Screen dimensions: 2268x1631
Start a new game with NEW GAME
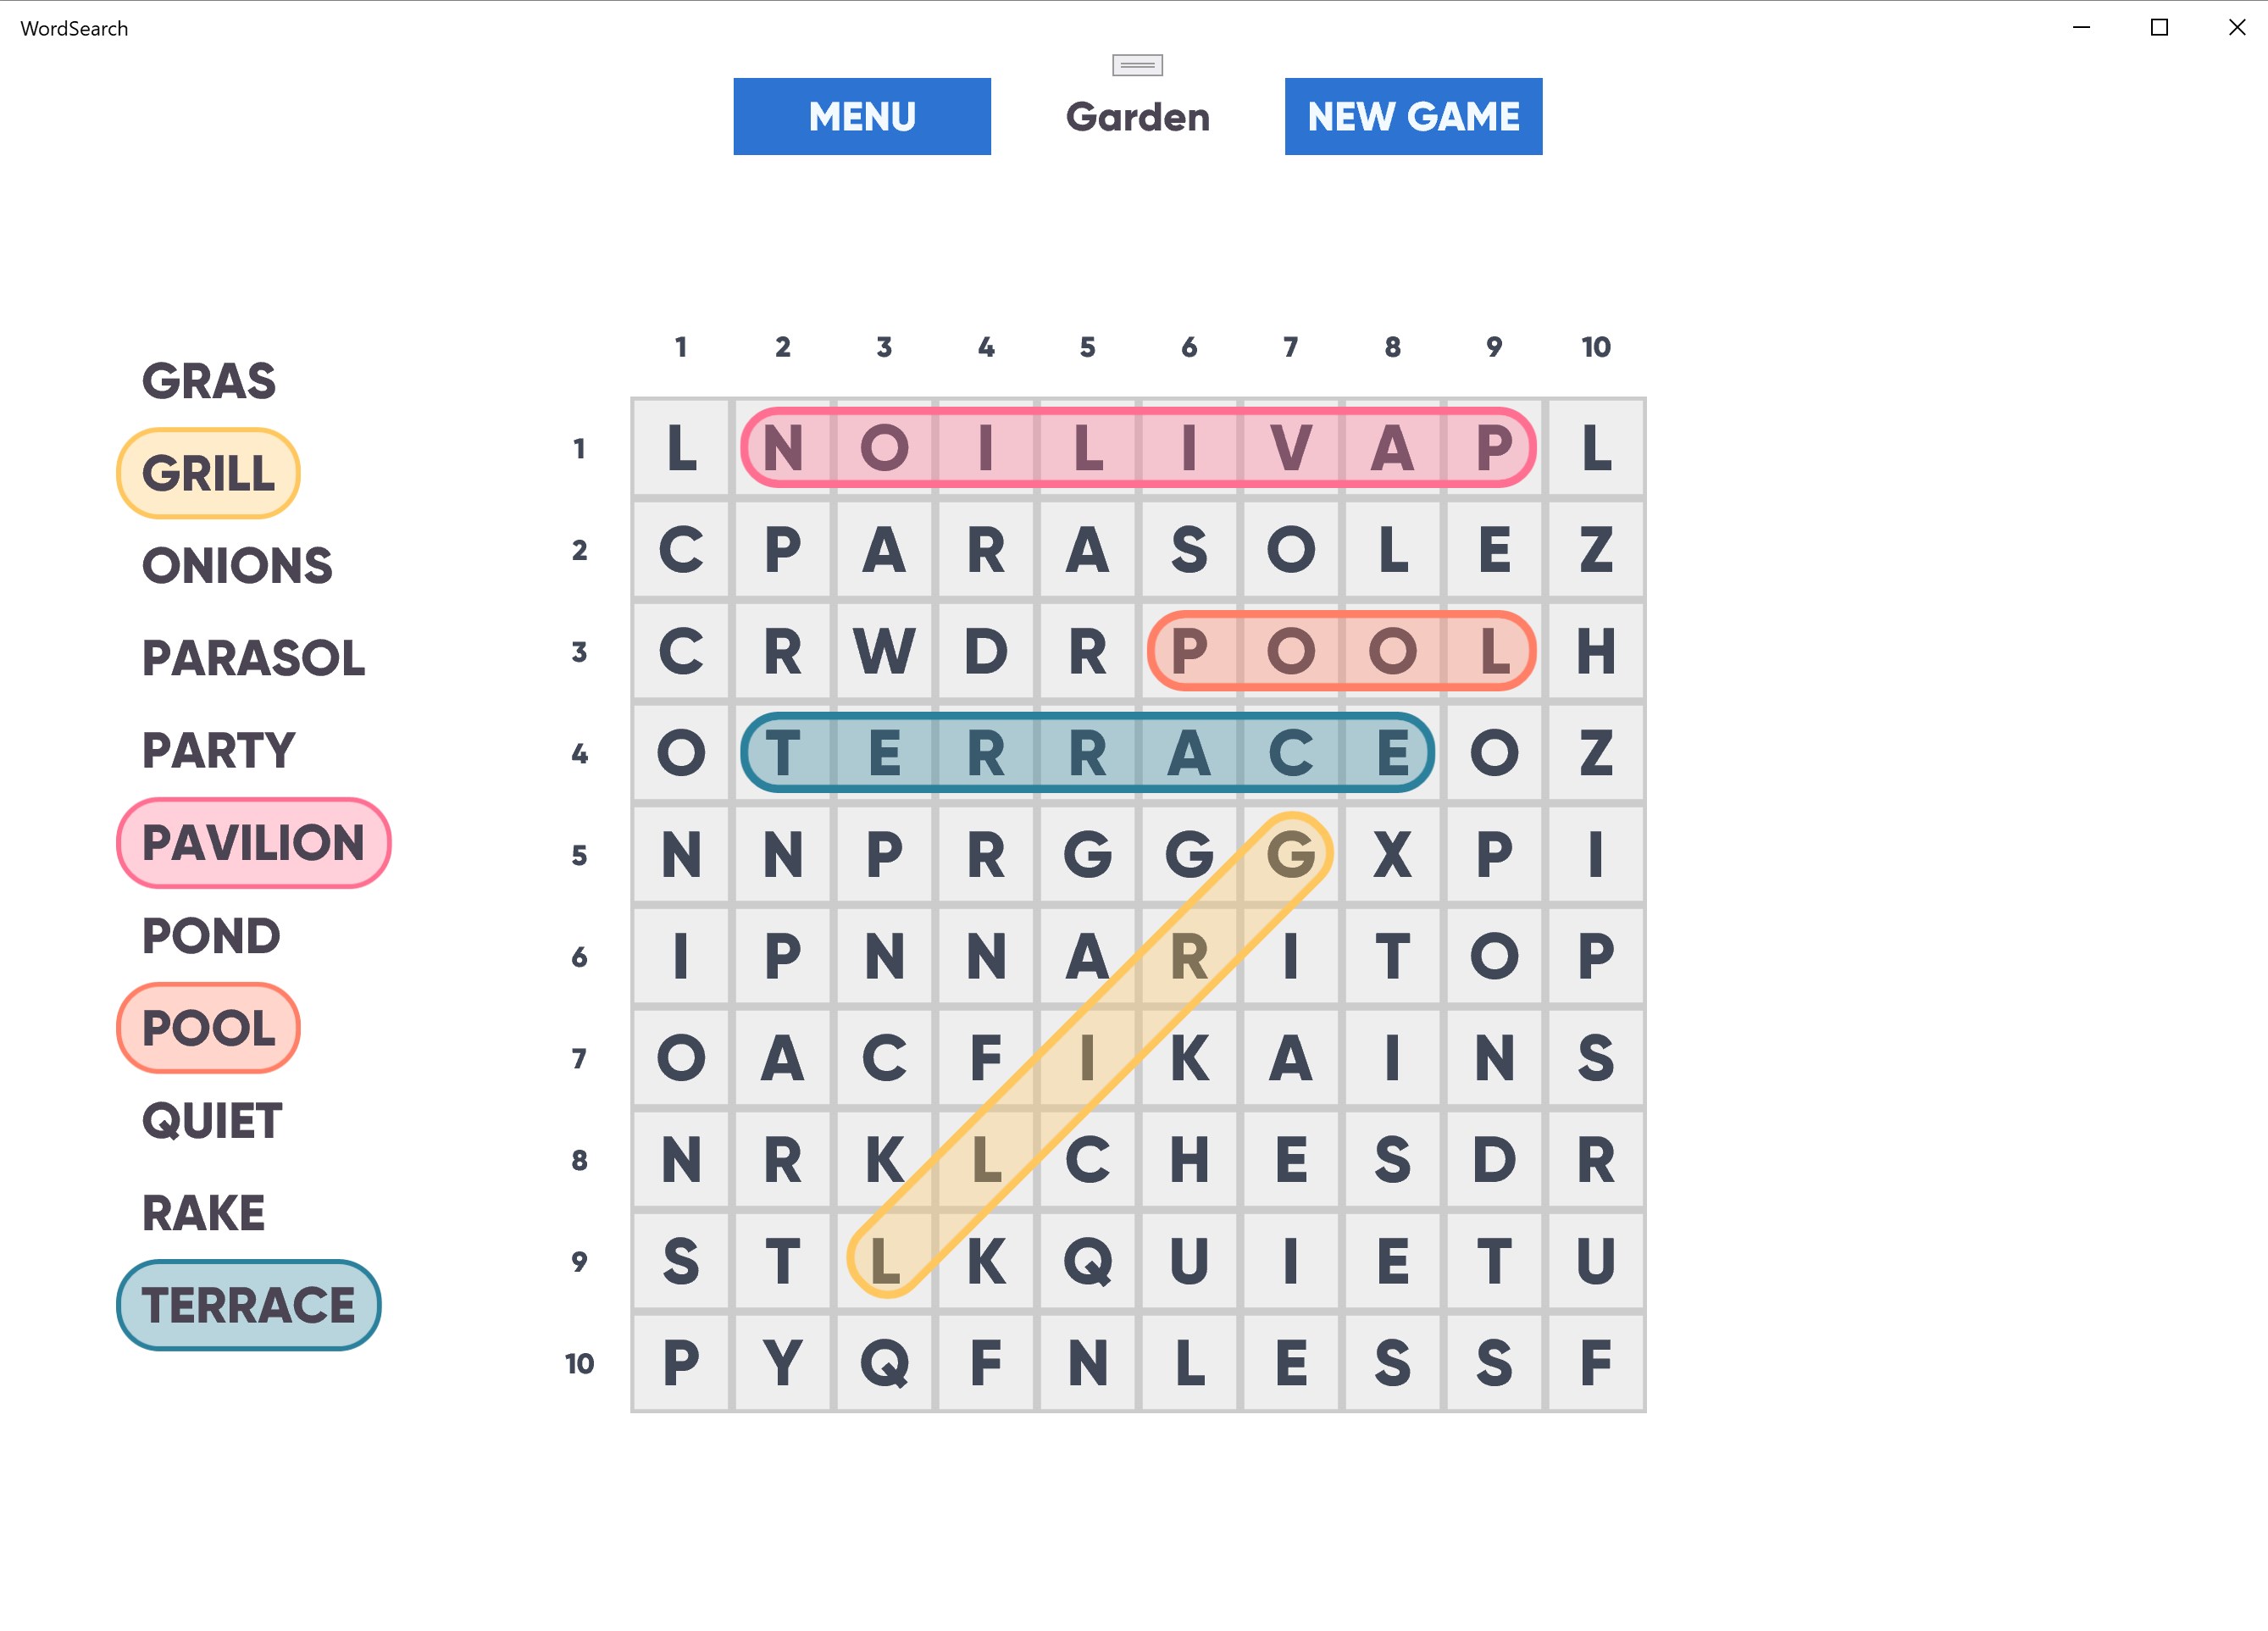pos(1412,116)
